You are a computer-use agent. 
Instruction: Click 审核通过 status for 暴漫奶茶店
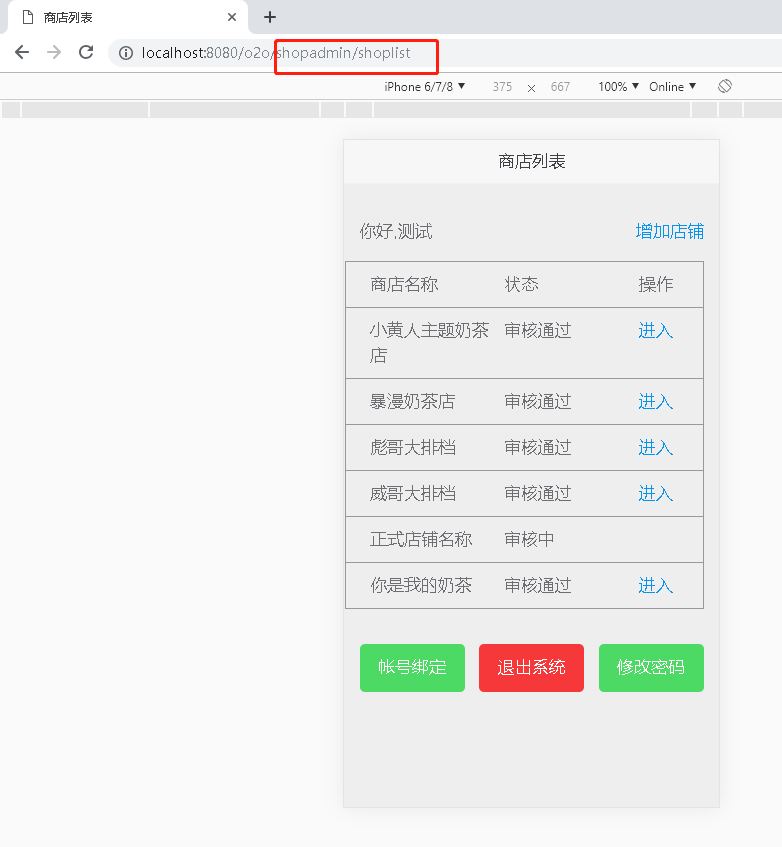pos(538,402)
